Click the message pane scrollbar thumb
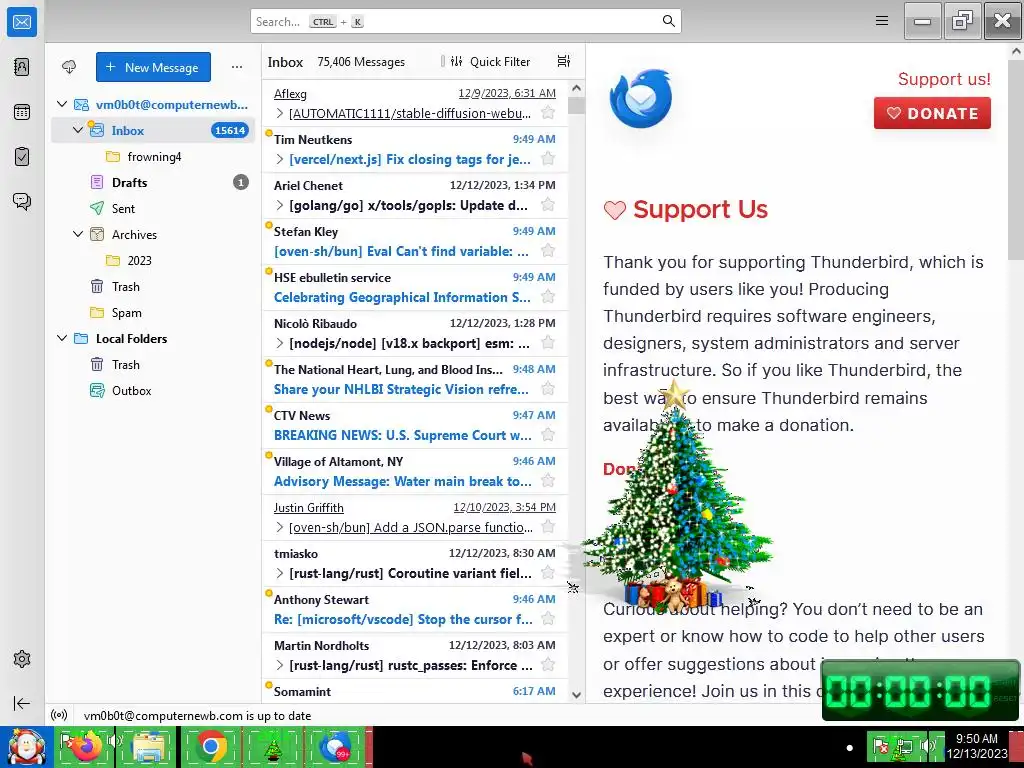Viewport: 1024px width, 768px height. pos(1016,161)
